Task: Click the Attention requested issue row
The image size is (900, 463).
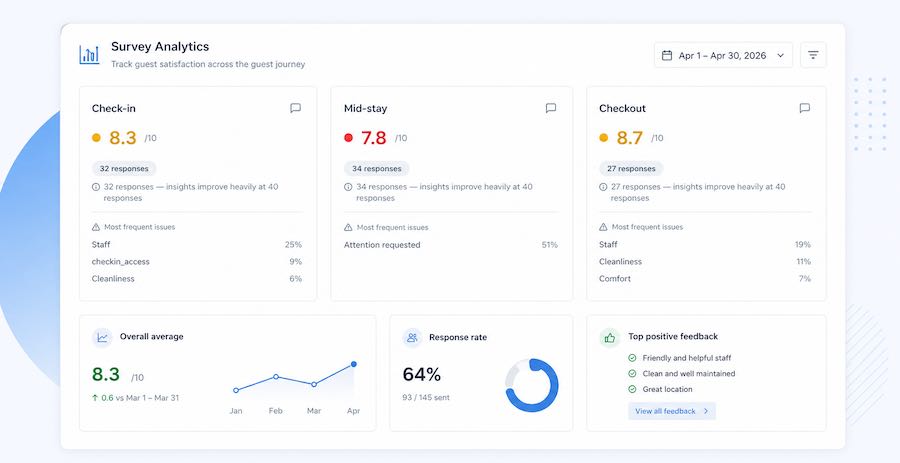Action: pos(451,245)
